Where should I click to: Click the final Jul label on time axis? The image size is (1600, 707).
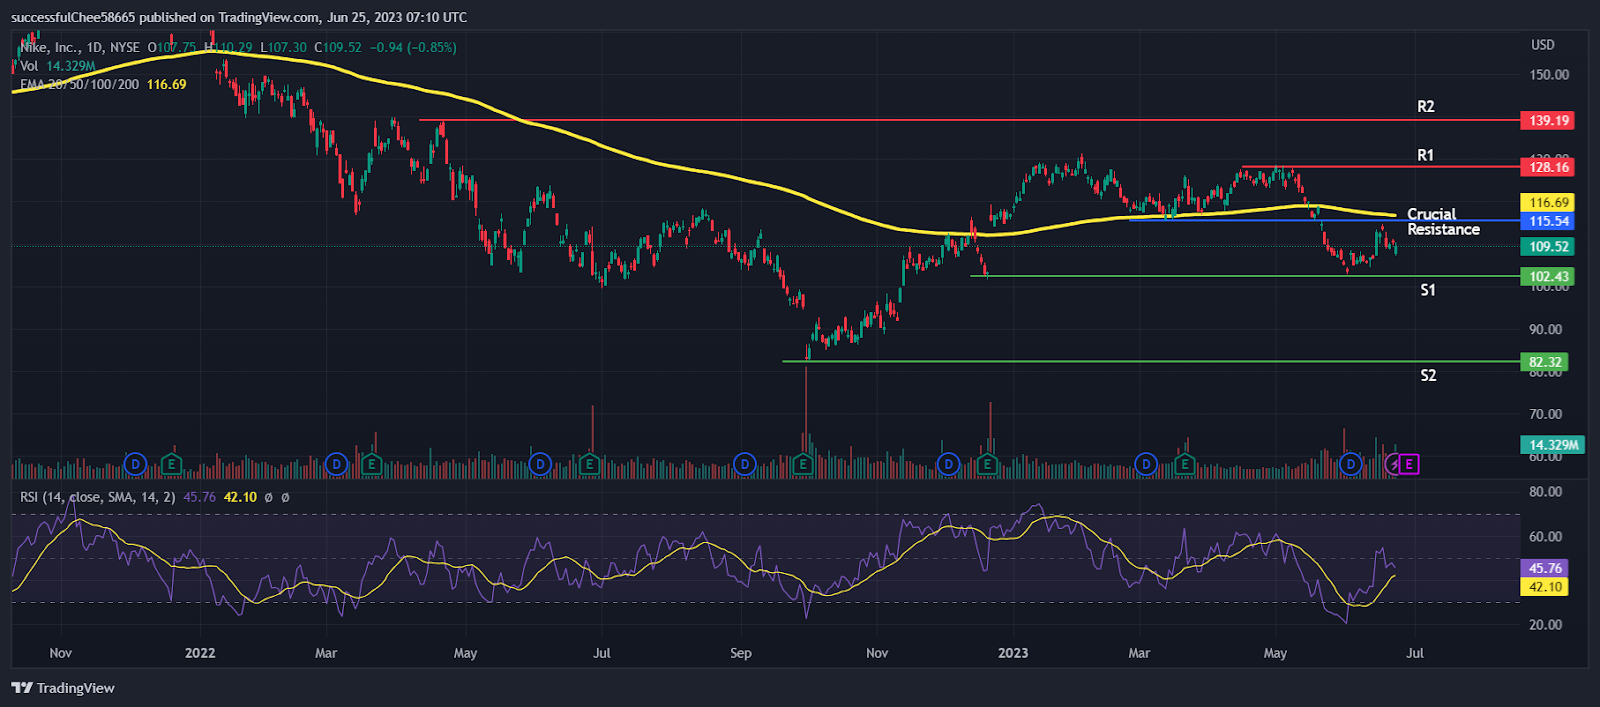click(x=1415, y=653)
